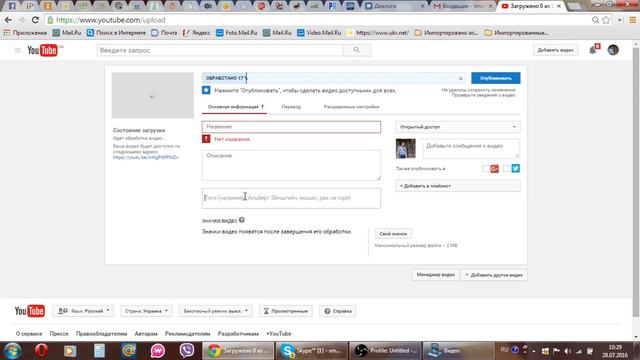Image resolution: width=640 pixels, height=360 pixels.
Task: Expand Добавить в плейлист
Action: coord(458,186)
